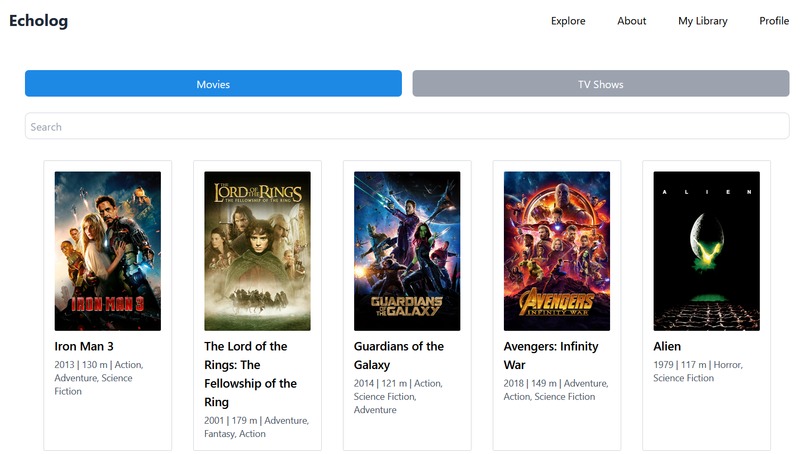Image resolution: width=806 pixels, height=454 pixels.
Task: Click the Guardians of the Galaxy title
Action: (x=399, y=356)
